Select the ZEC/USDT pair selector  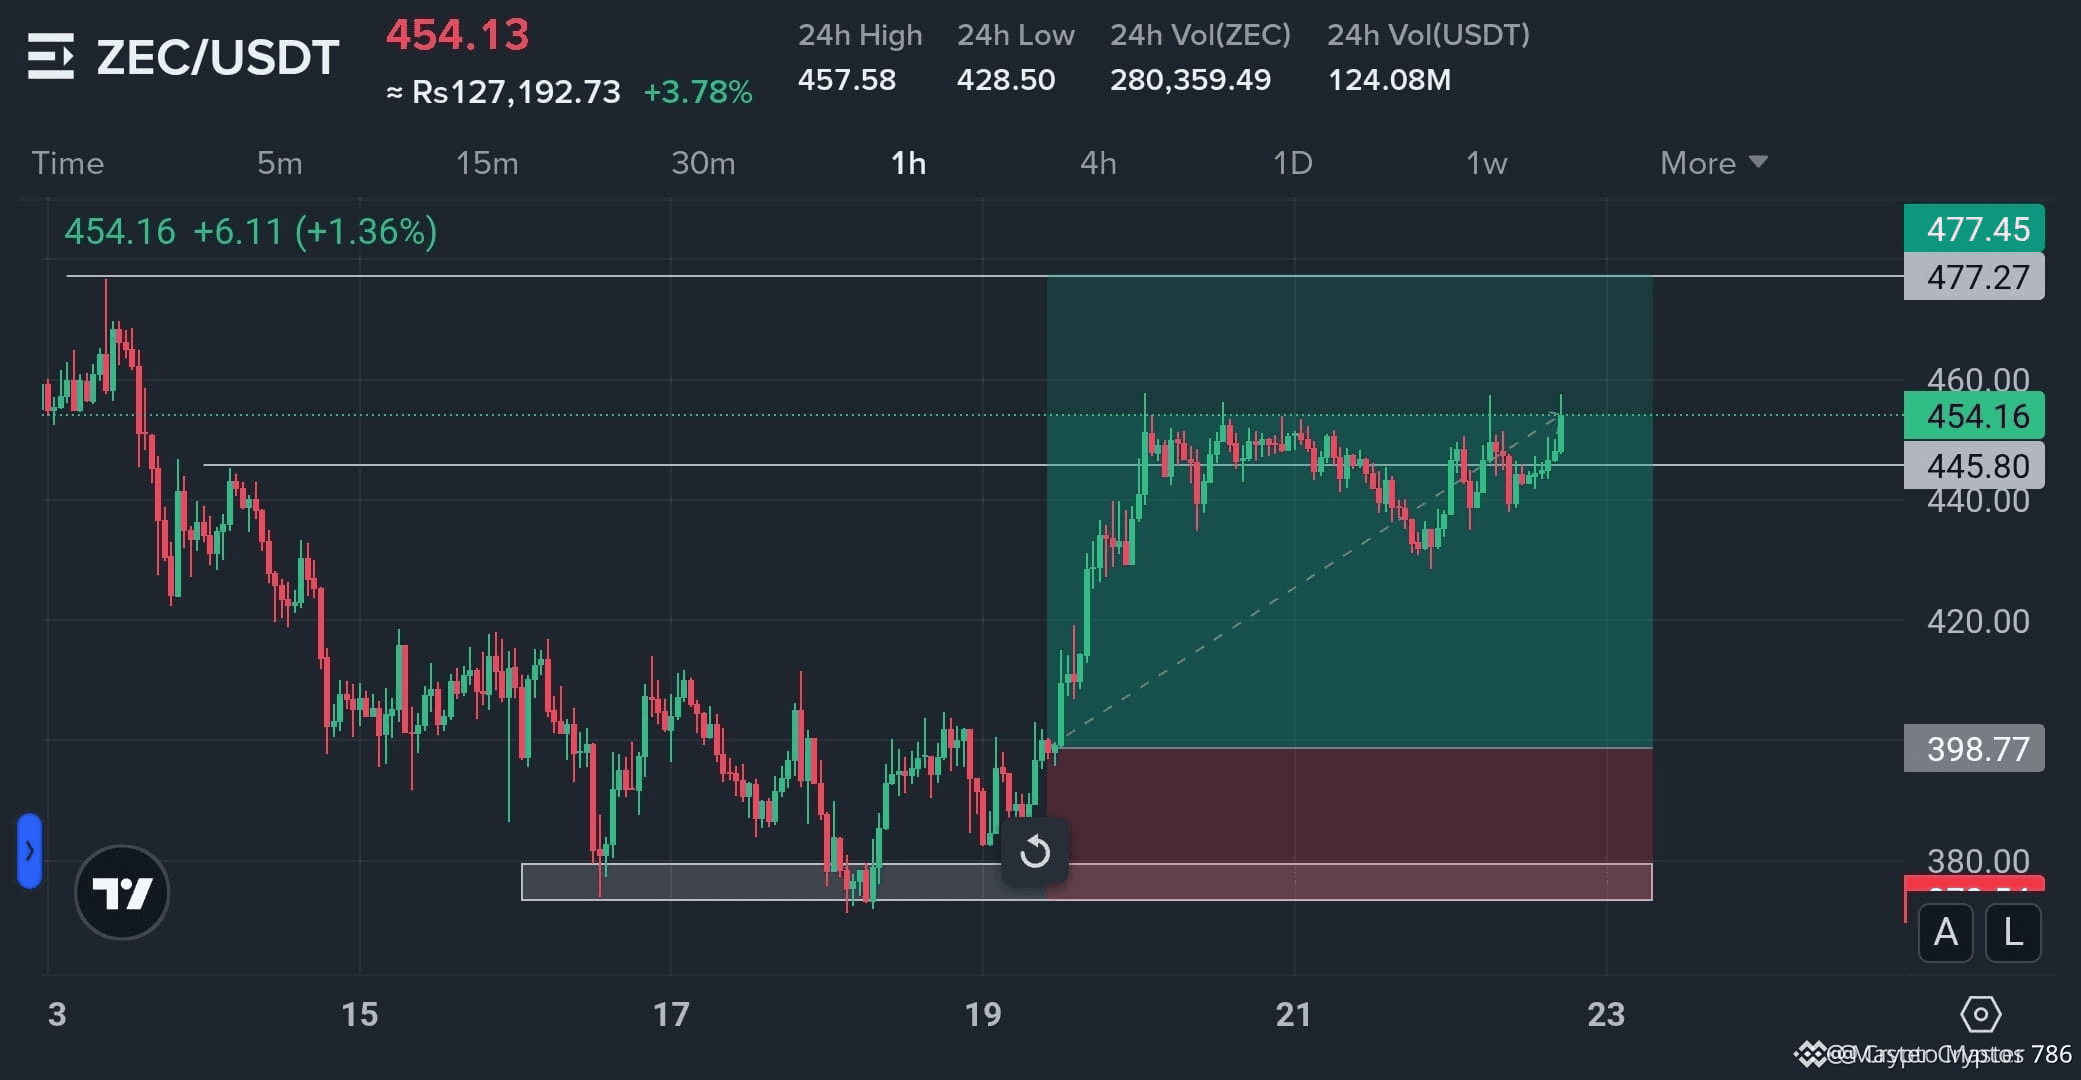pos(217,57)
